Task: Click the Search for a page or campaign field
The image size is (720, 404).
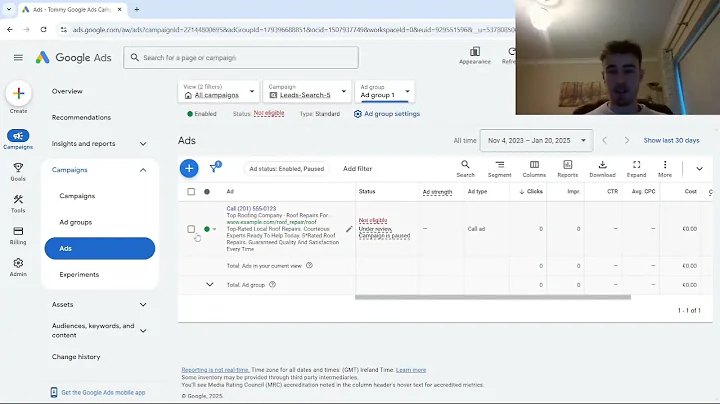Action: (241, 57)
